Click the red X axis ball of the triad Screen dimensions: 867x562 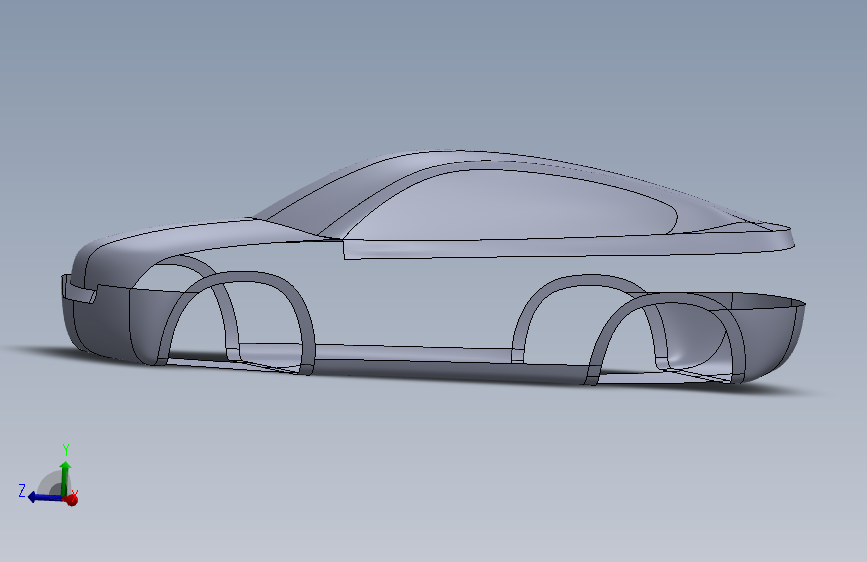pyautogui.click(x=71, y=499)
